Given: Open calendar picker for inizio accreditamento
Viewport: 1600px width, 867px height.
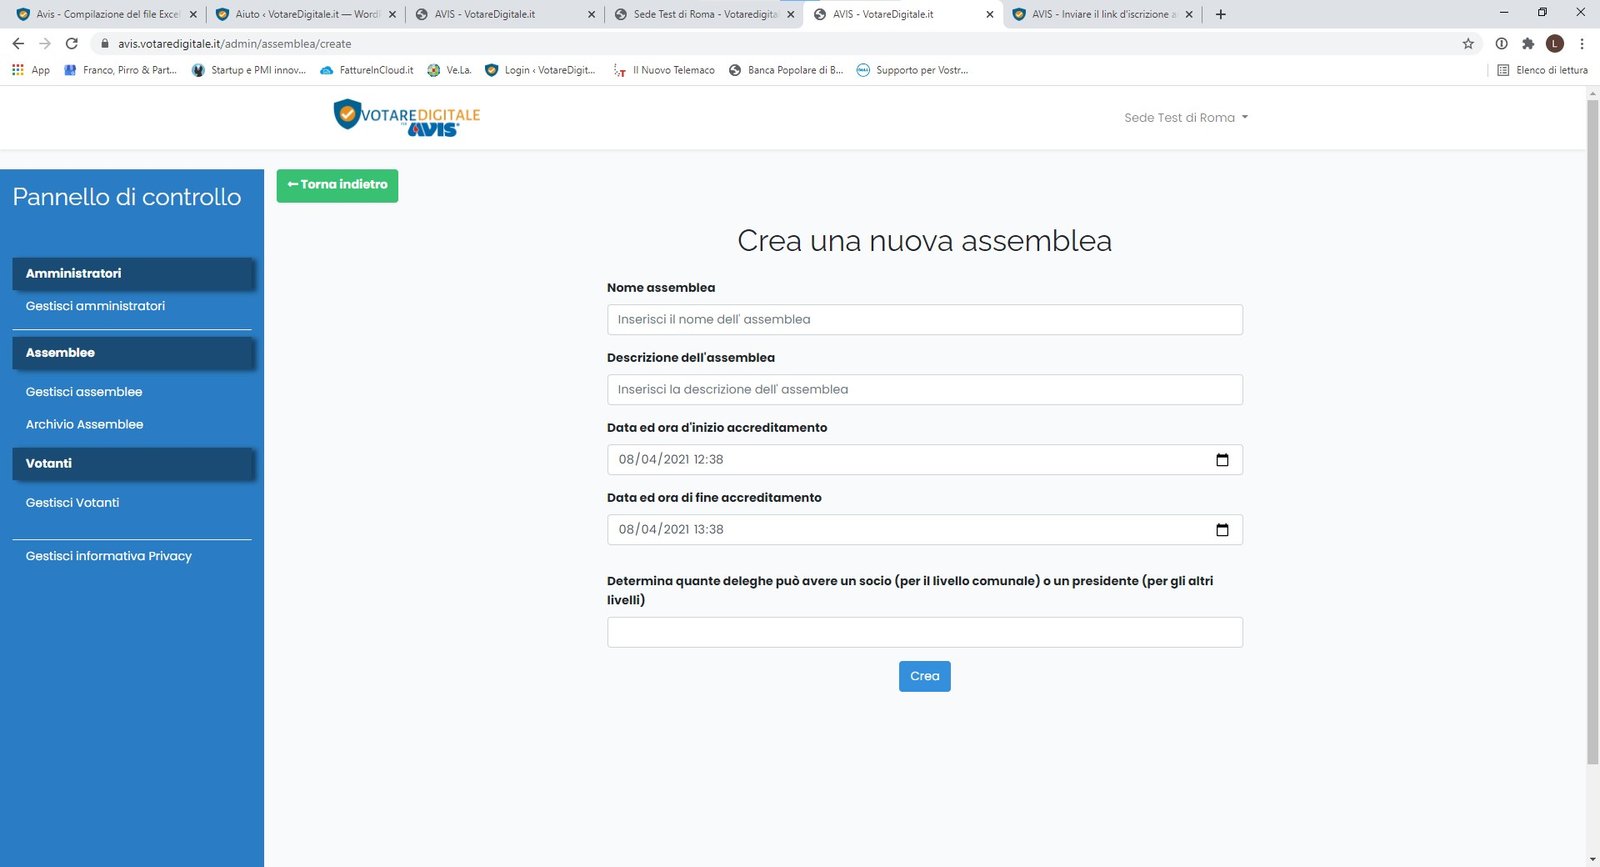Looking at the screenshot, I should tap(1221, 460).
